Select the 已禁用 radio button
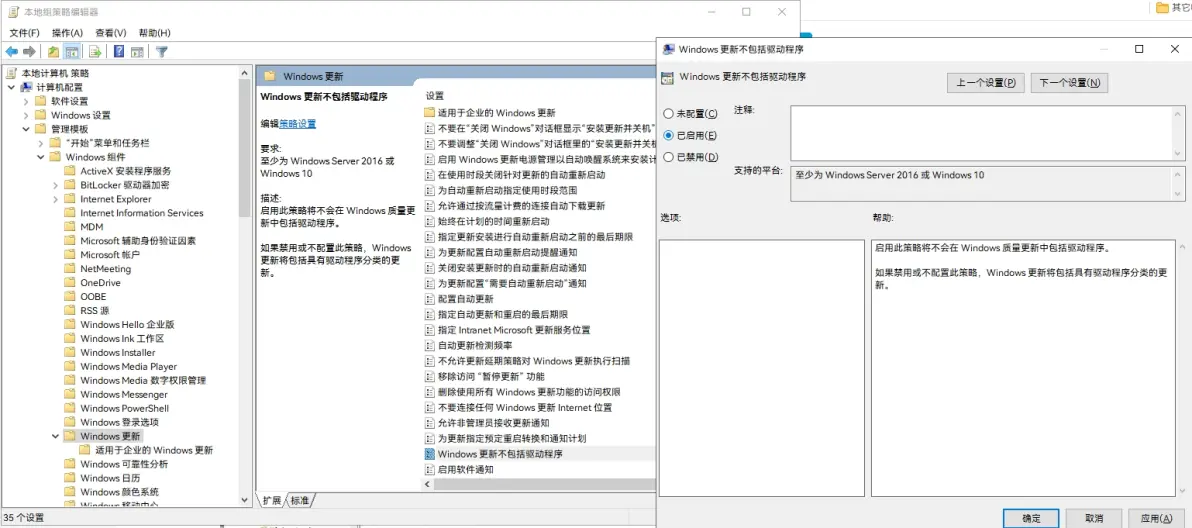Screen dimensions: 1192x528 pos(669,157)
